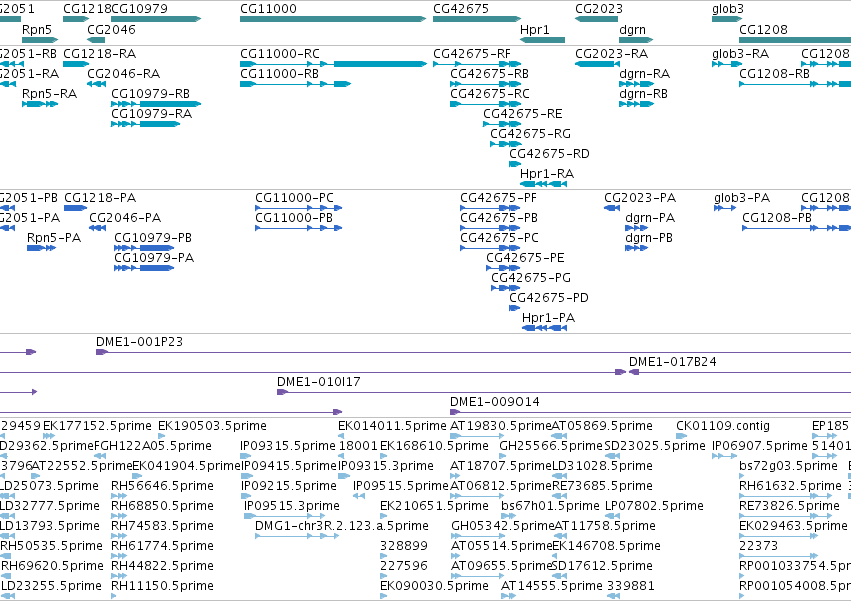This screenshot has height=601, width=851.
Task: Select the dgrn-RB transcript
Action: [x=636, y=104]
